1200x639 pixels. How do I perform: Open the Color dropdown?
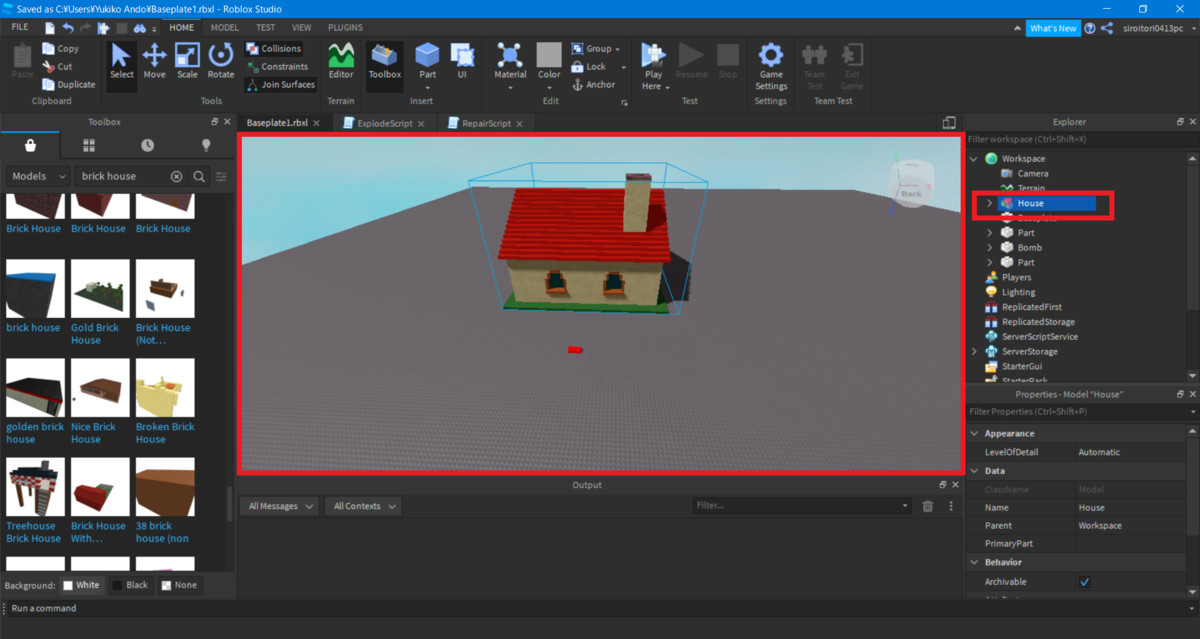click(549, 87)
